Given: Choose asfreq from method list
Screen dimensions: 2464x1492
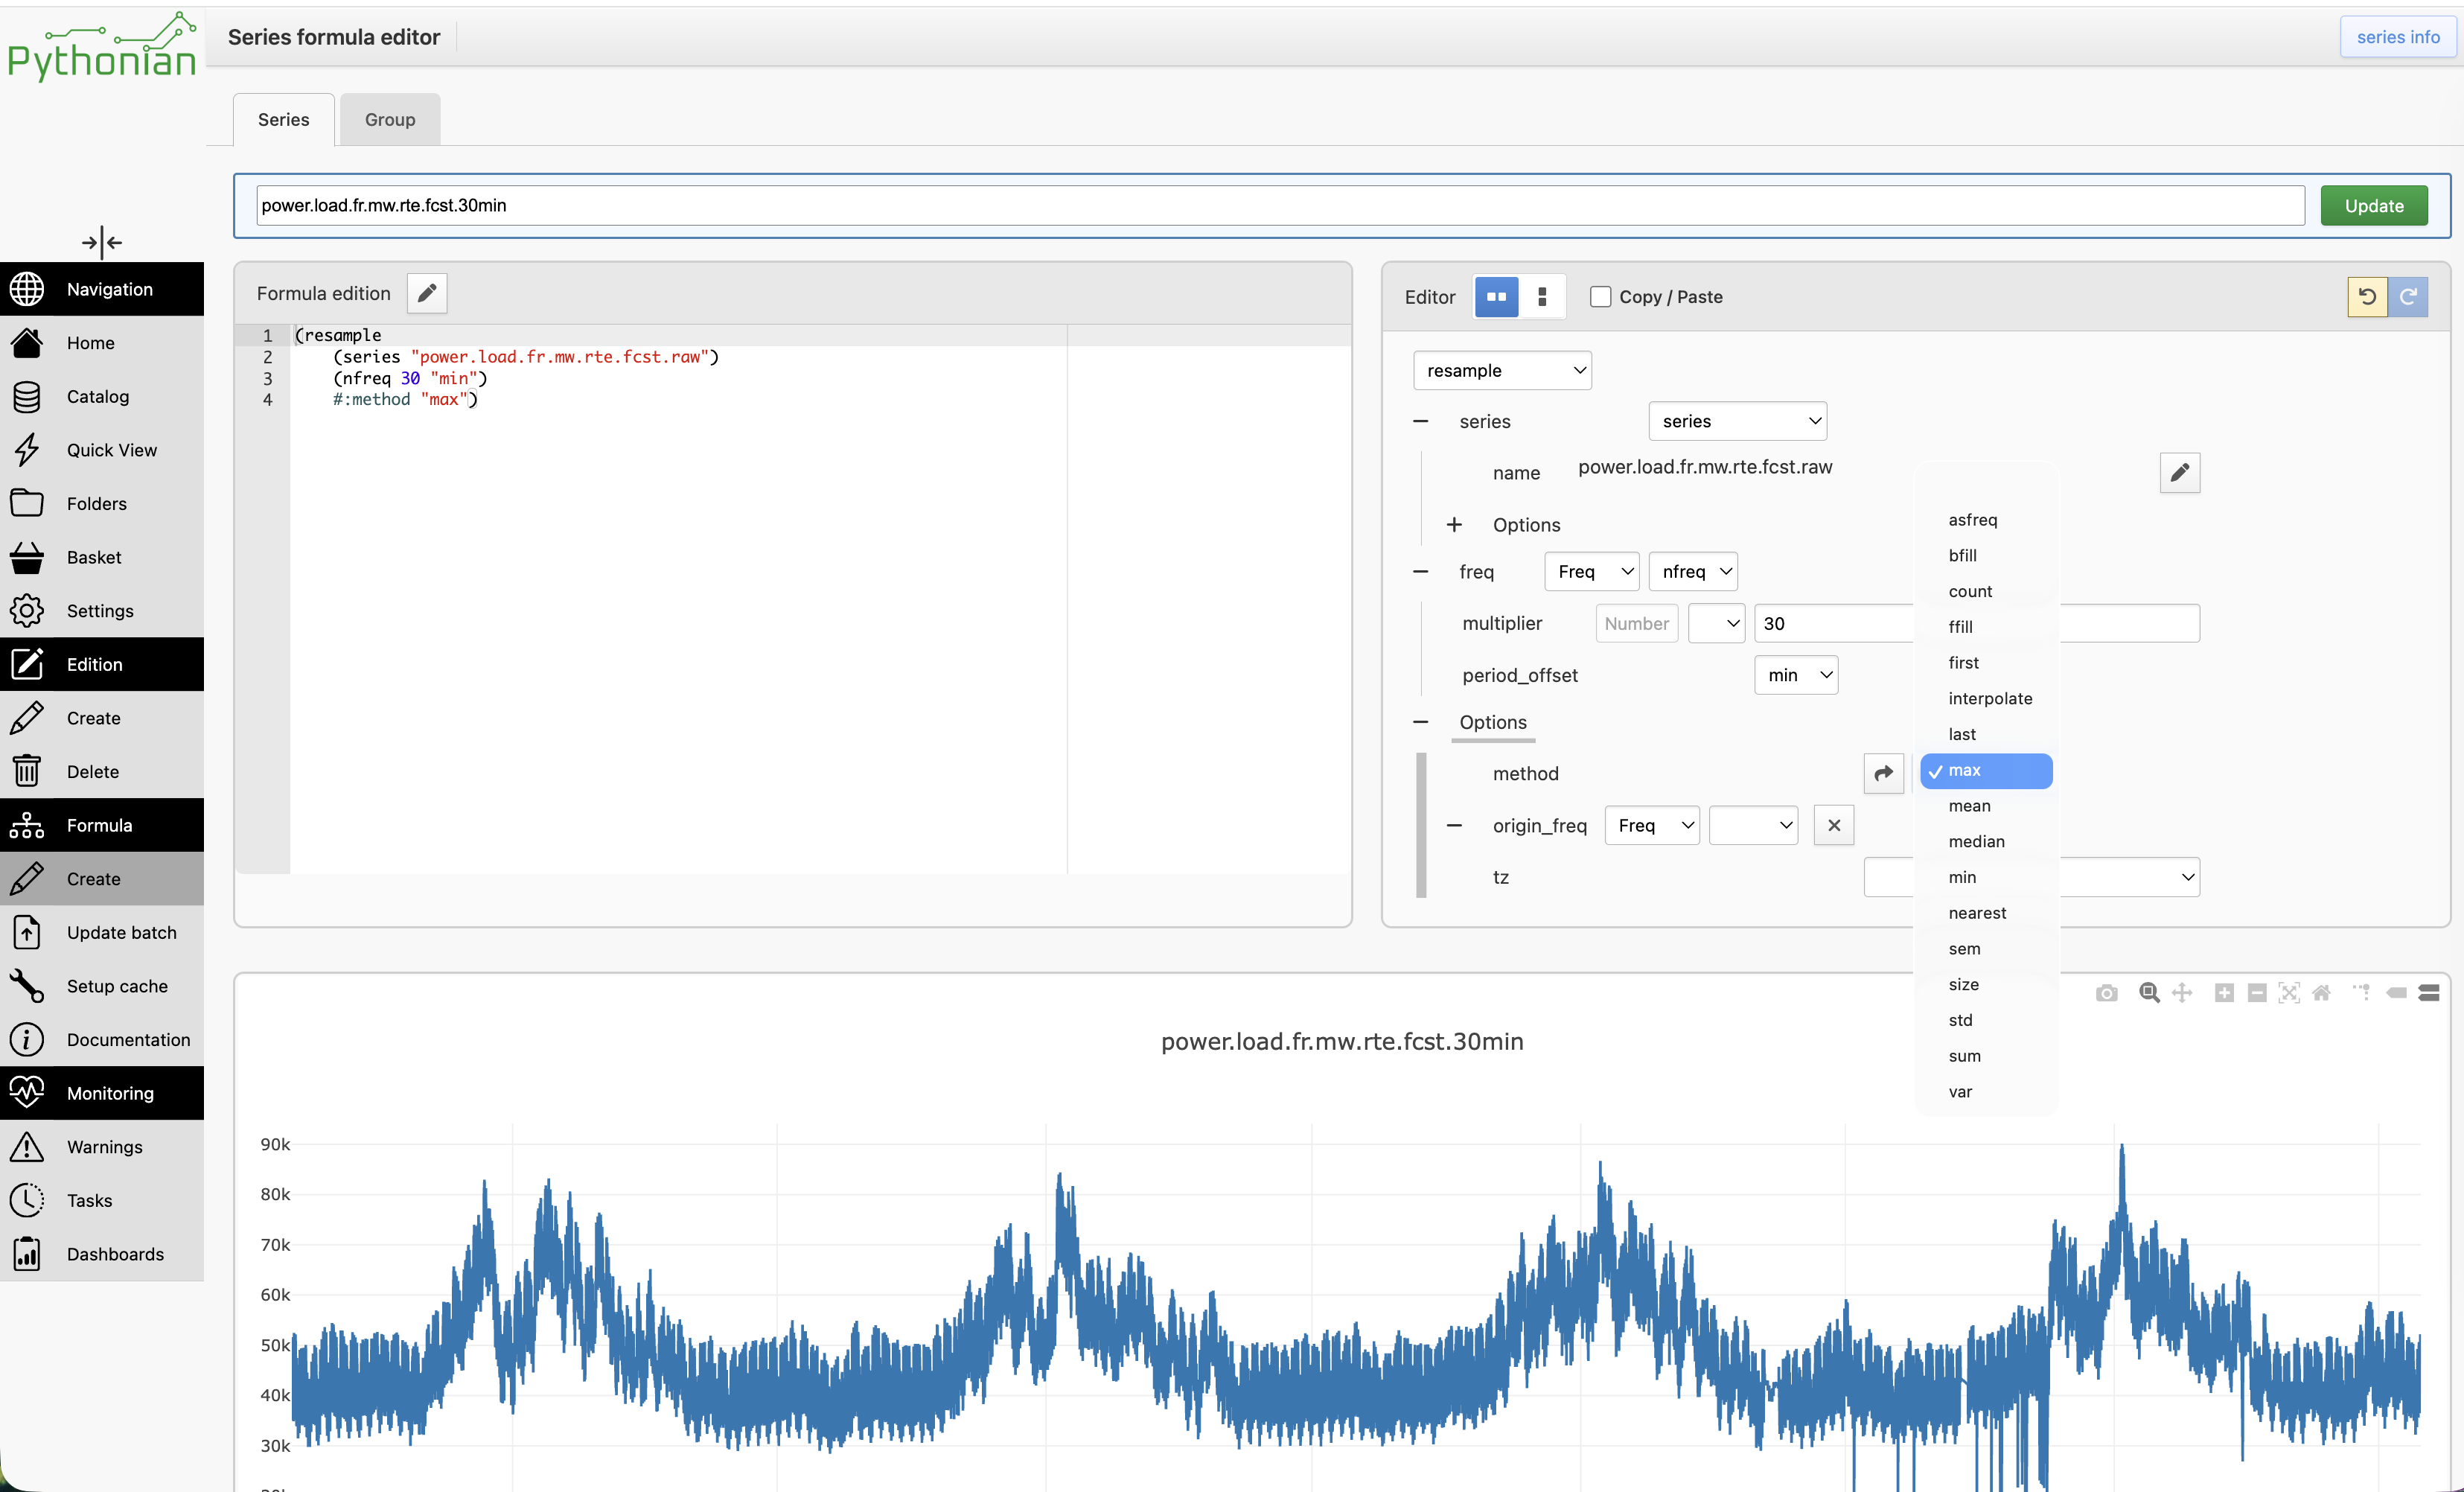Looking at the screenshot, I should point(1986,520).
